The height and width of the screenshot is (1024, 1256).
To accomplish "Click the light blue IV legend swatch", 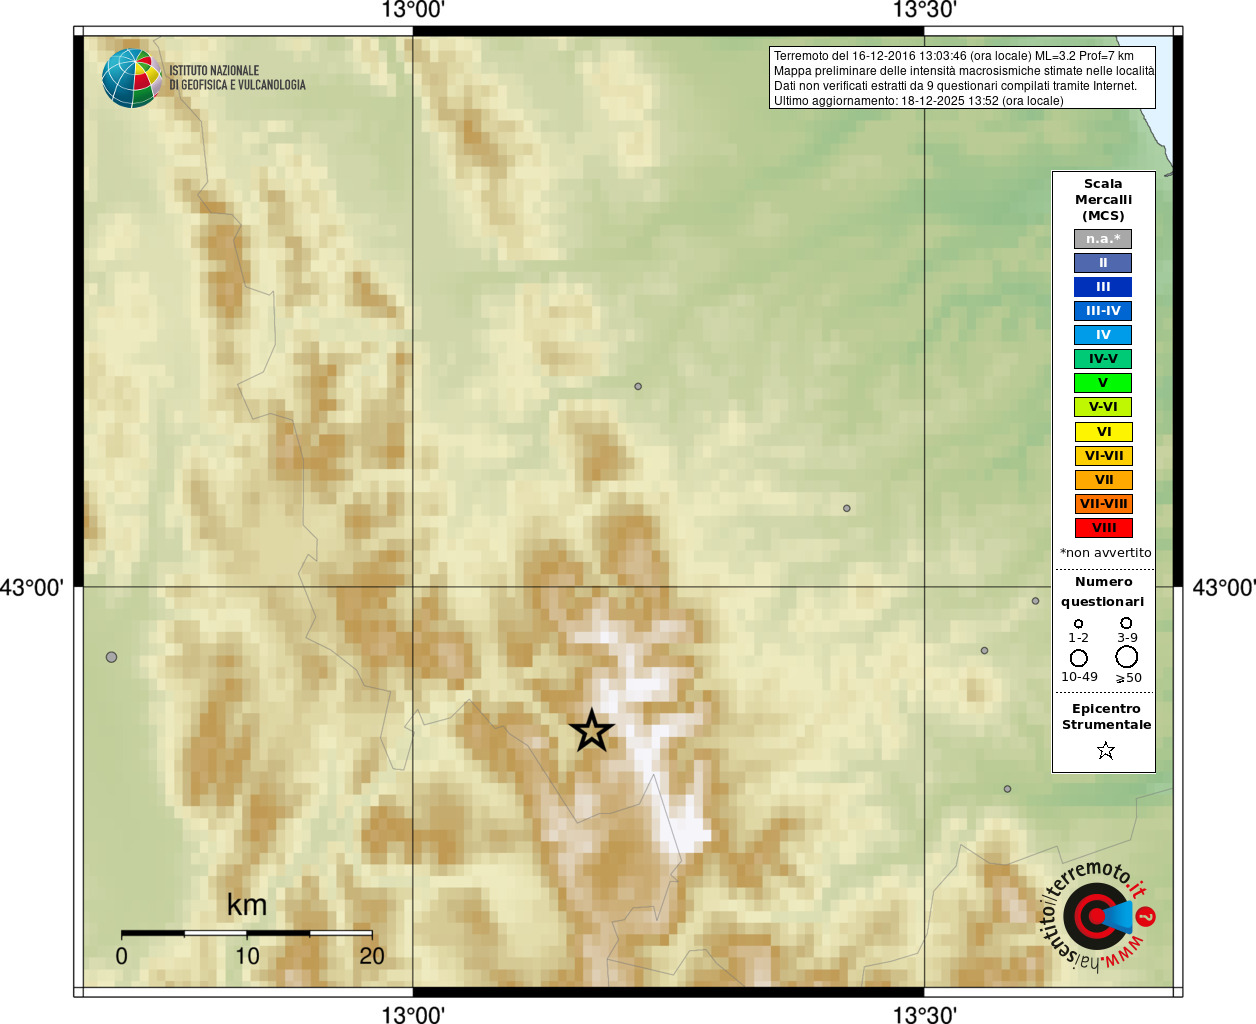I will 1103,335.
